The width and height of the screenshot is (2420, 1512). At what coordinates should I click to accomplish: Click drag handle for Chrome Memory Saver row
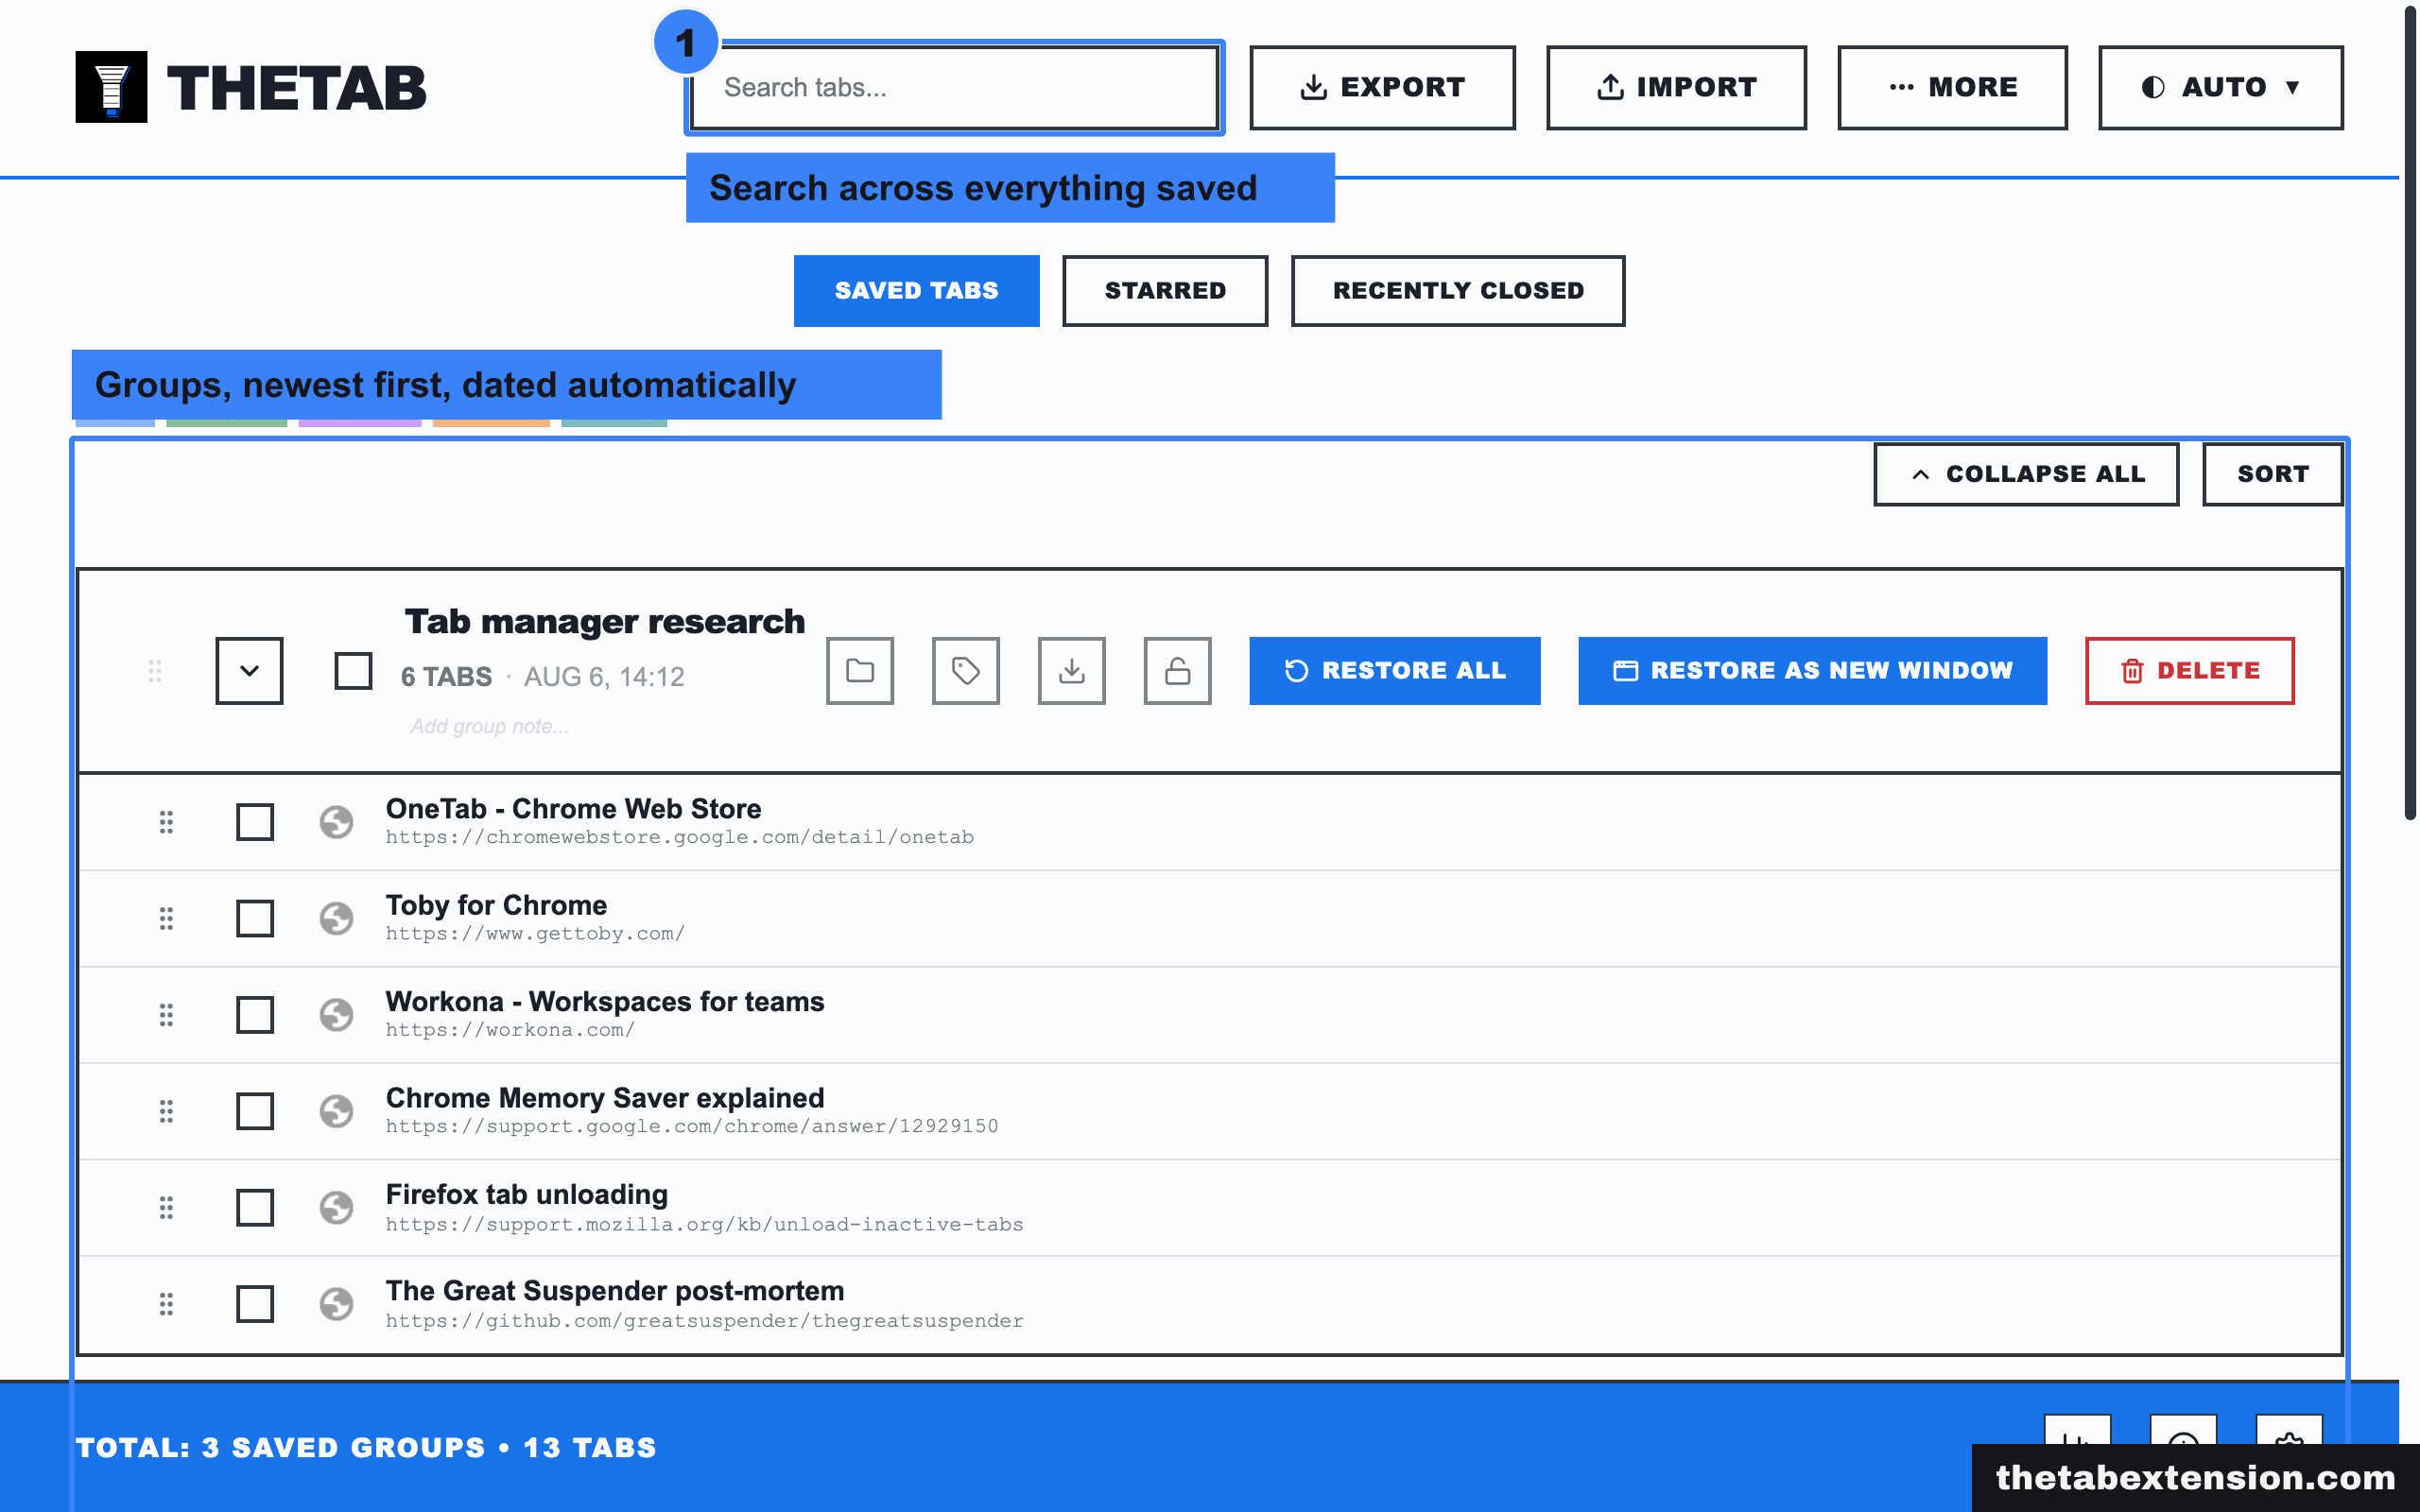pos(166,1111)
